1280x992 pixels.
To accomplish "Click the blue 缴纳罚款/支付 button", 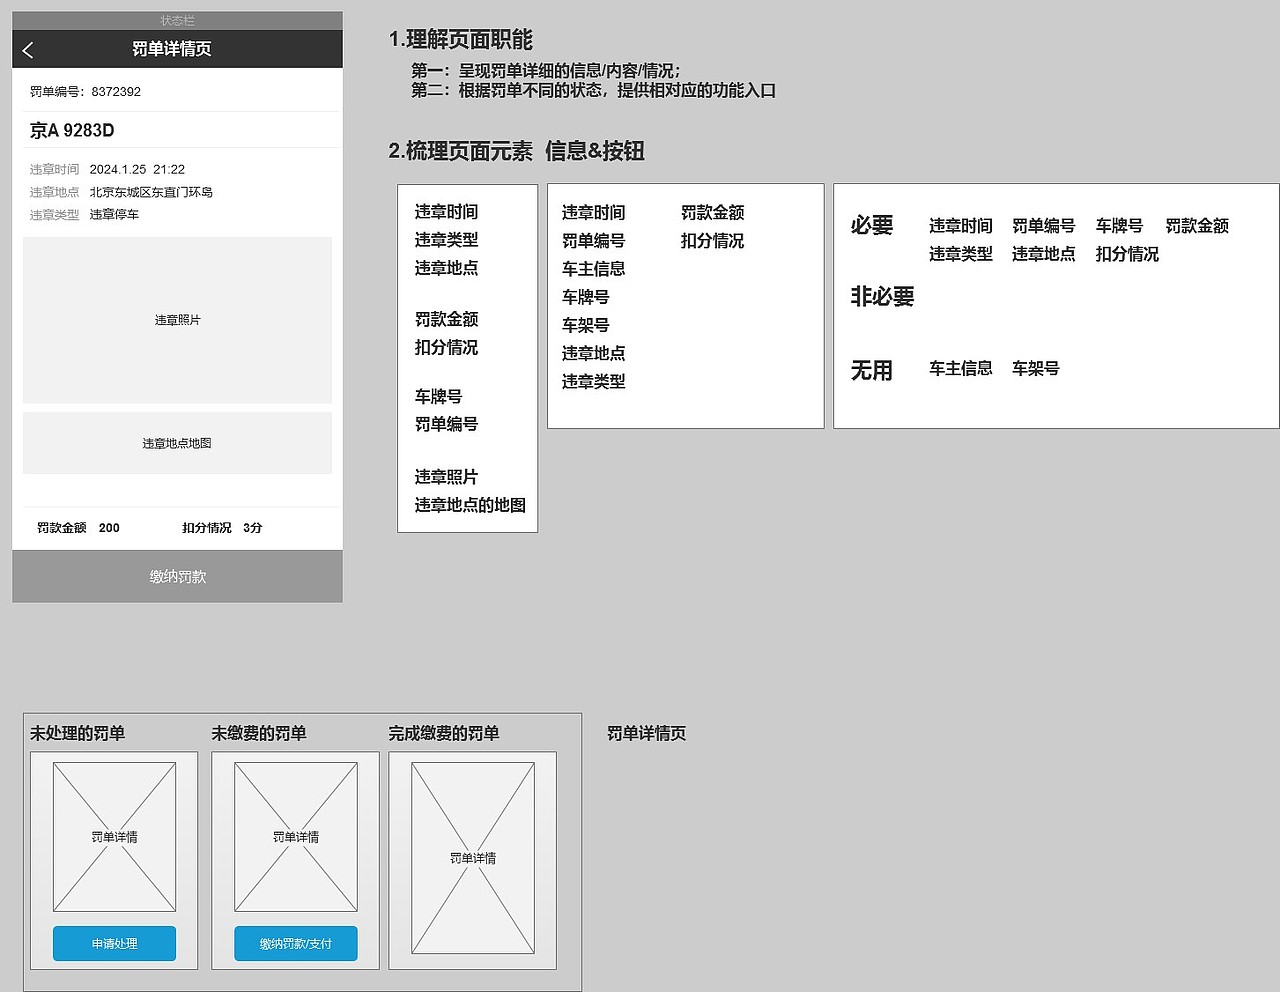I will [295, 943].
